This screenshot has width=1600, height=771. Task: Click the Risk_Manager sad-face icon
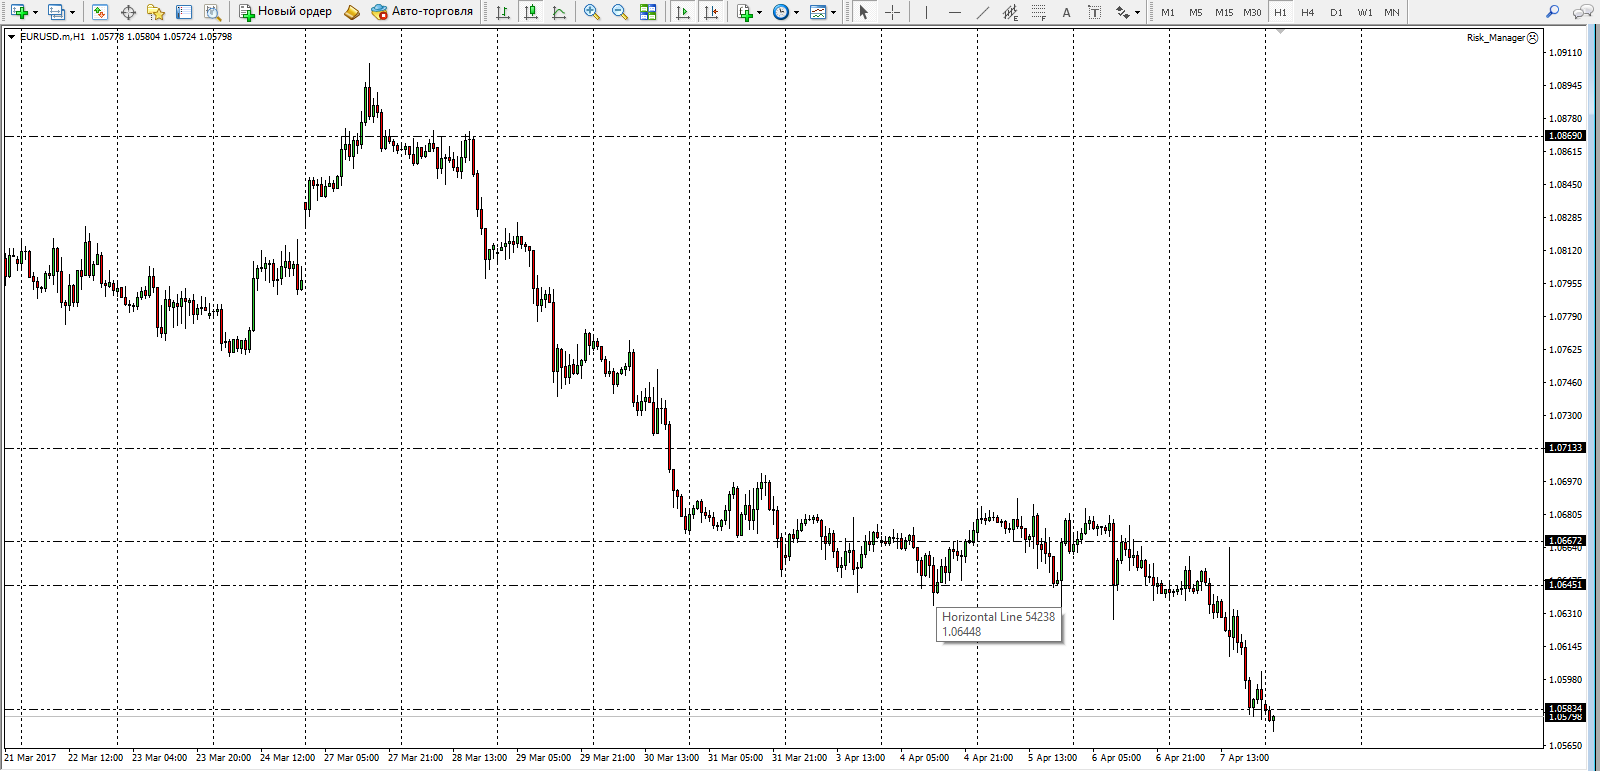(x=1533, y=38)
